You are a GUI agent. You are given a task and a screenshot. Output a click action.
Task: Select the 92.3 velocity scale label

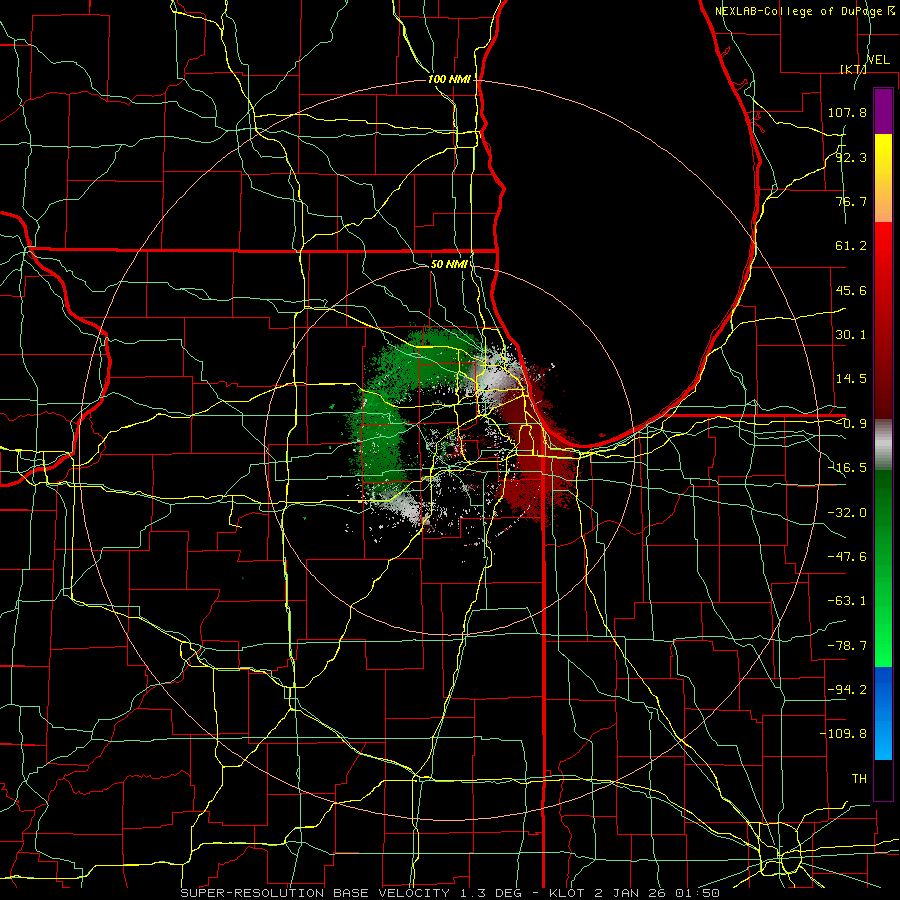(x=851, y=157)
